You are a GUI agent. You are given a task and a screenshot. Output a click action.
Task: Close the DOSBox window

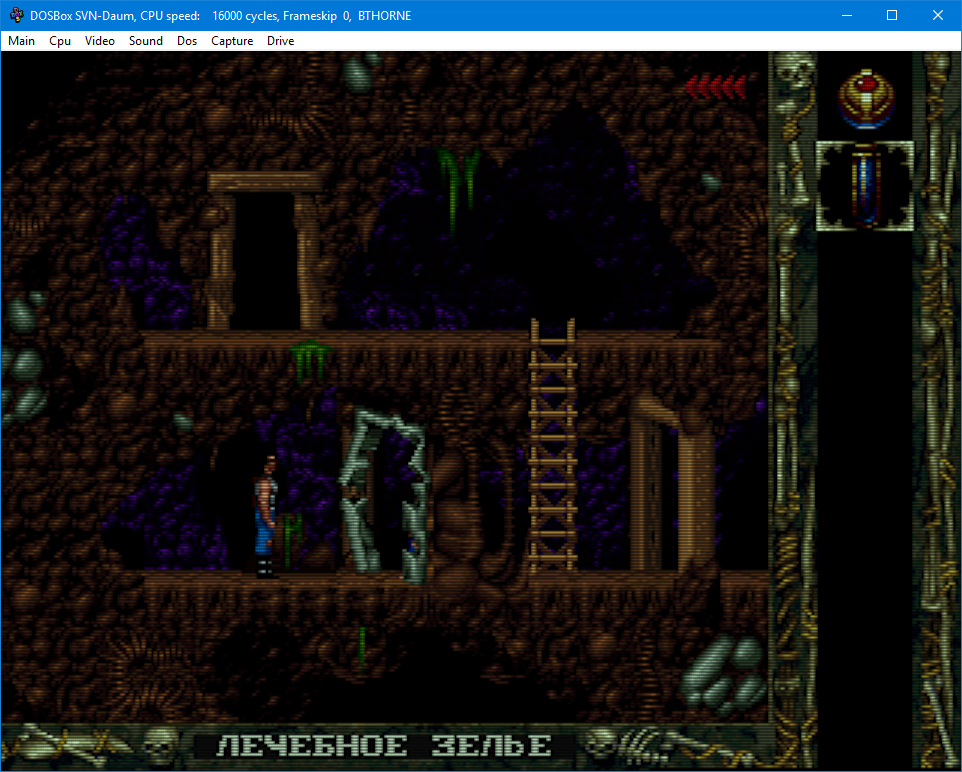[937, 15]
